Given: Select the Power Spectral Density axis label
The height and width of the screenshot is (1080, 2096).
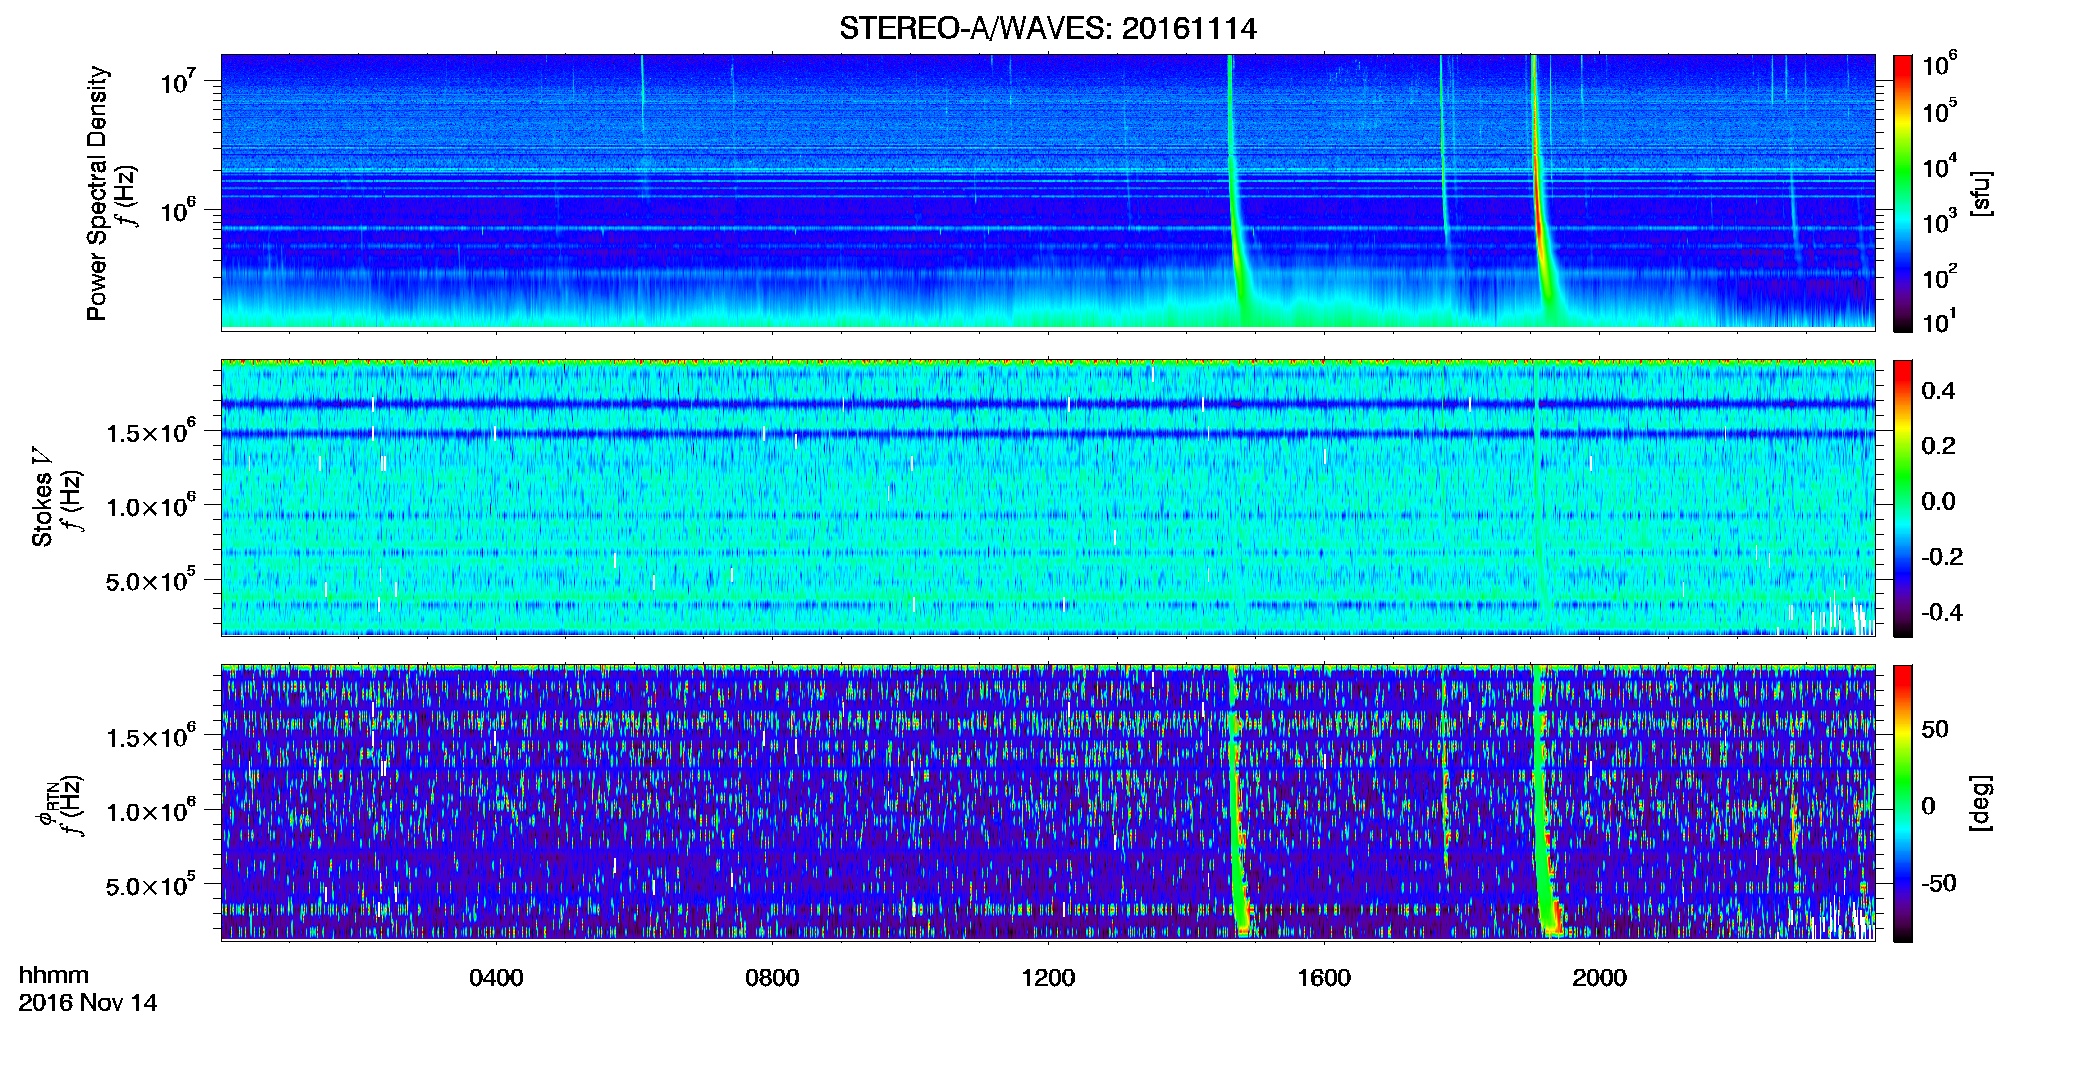Looking at the screenshot, I should coord(97,193).
